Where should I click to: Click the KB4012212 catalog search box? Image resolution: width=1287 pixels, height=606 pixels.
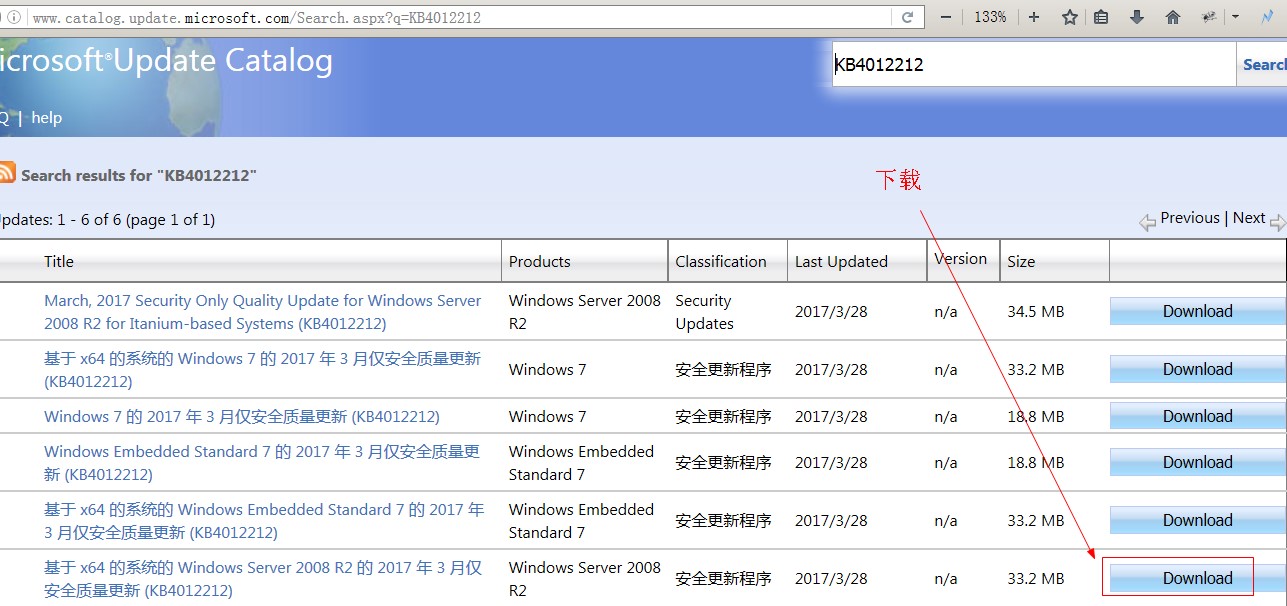(x=1034, y=64)
